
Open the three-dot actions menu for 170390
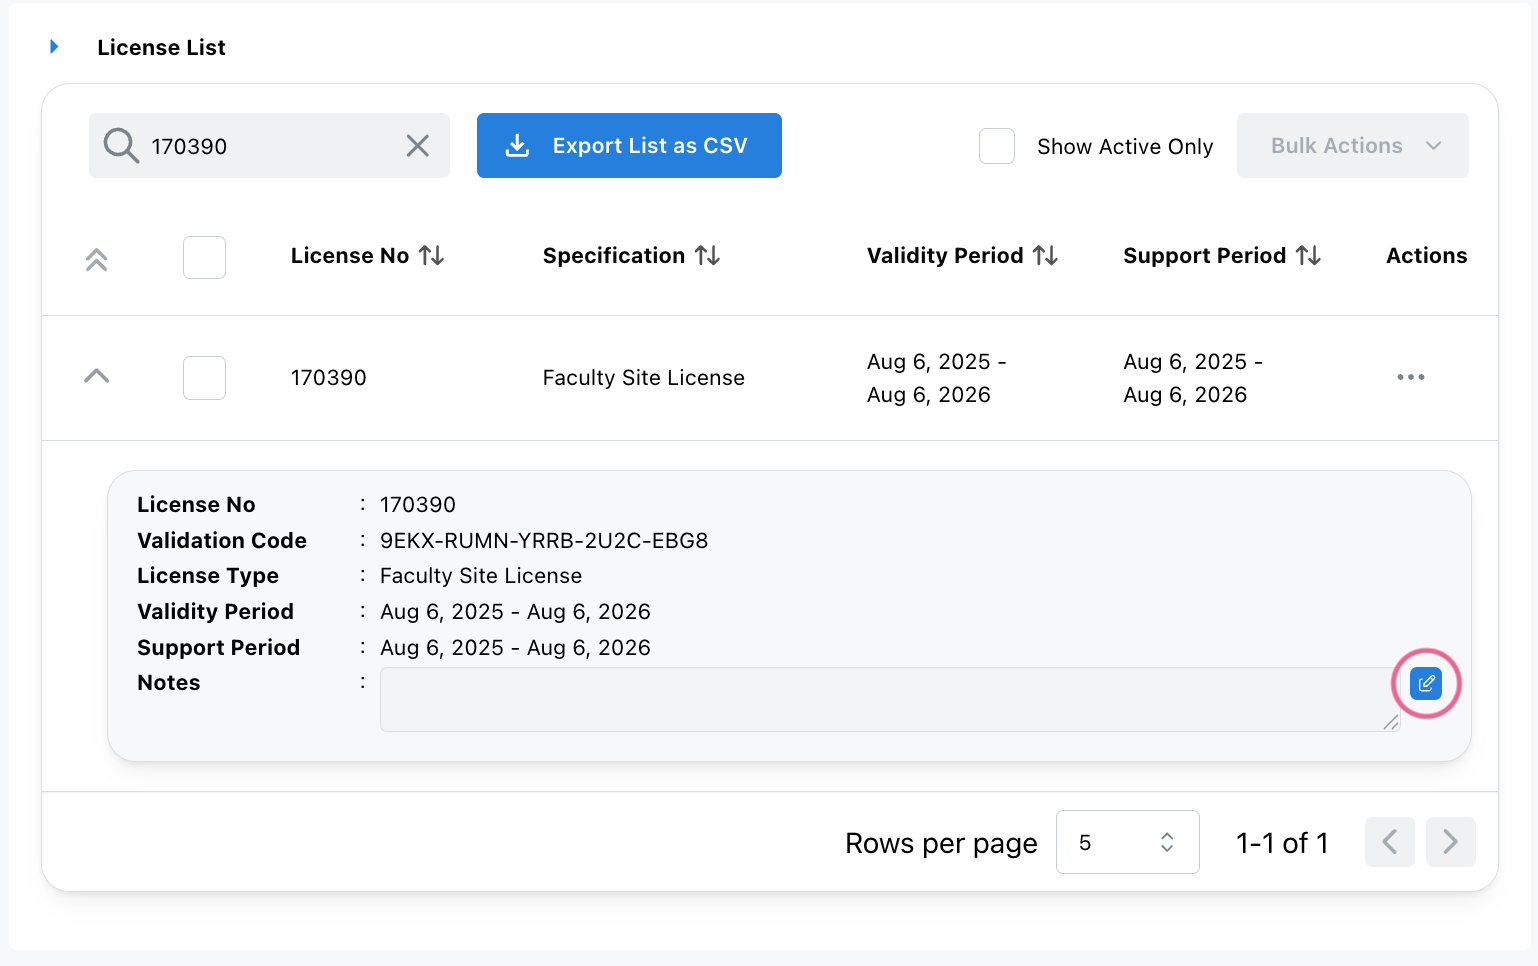point(1411,377)
